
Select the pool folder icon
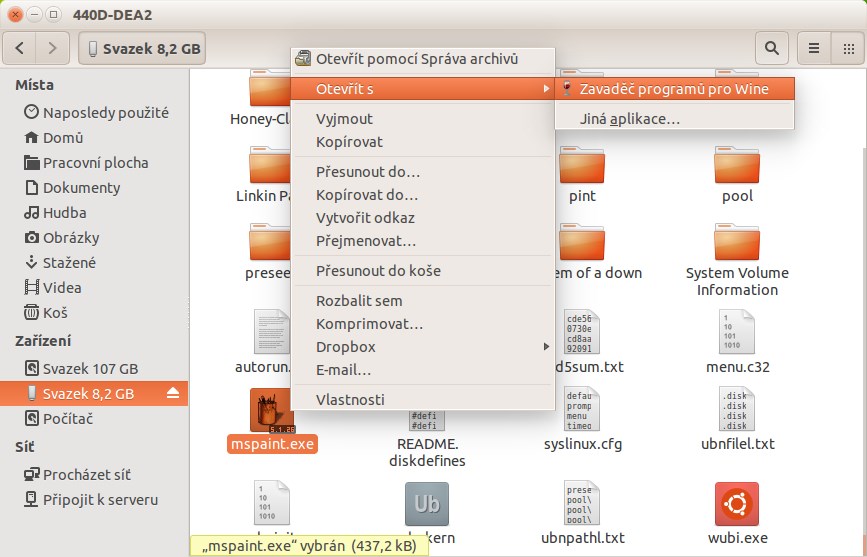click(737, 165)
